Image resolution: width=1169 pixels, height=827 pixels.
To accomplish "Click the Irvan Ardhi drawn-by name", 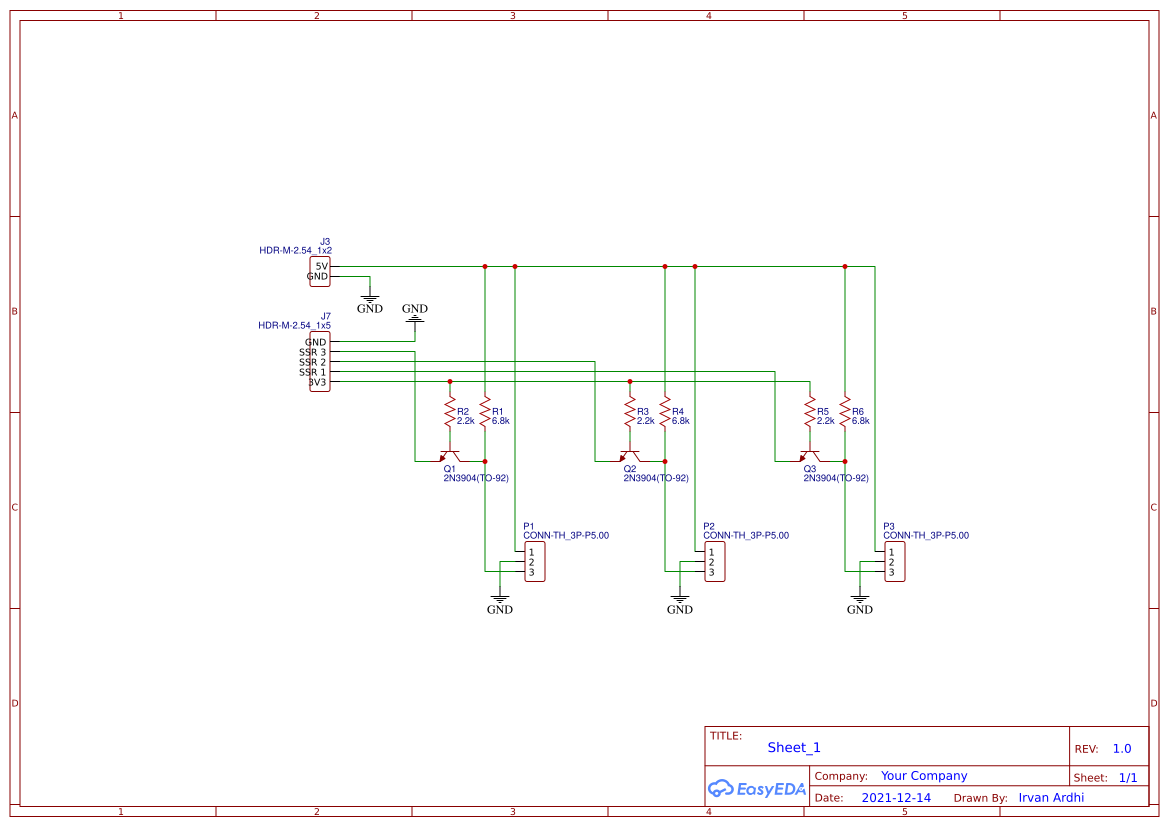I will 1051,797.
